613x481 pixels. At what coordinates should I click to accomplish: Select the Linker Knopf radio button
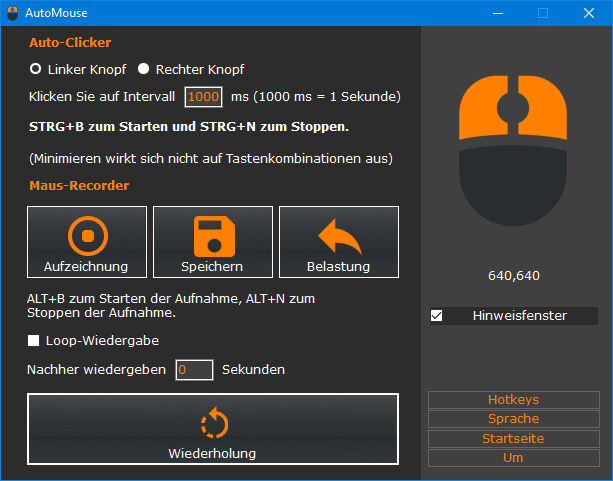[36, 69]
